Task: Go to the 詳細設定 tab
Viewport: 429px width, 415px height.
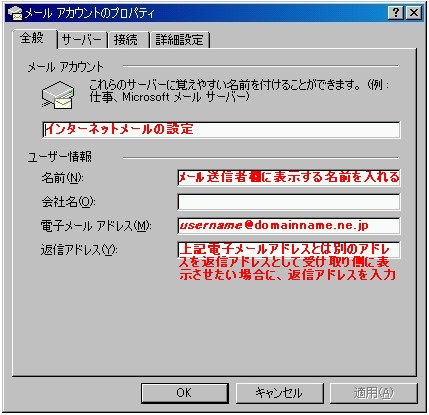Action: [179, 40]
